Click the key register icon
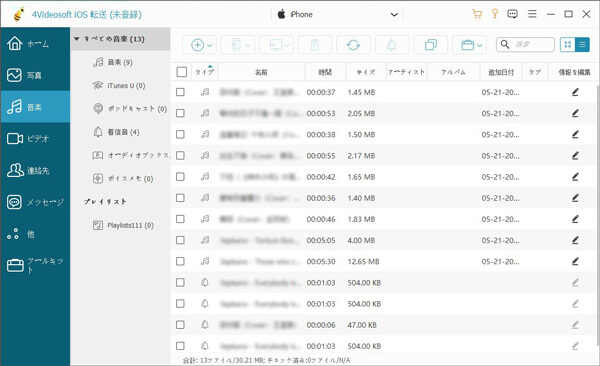600x366 pixels. pos(495,14)
